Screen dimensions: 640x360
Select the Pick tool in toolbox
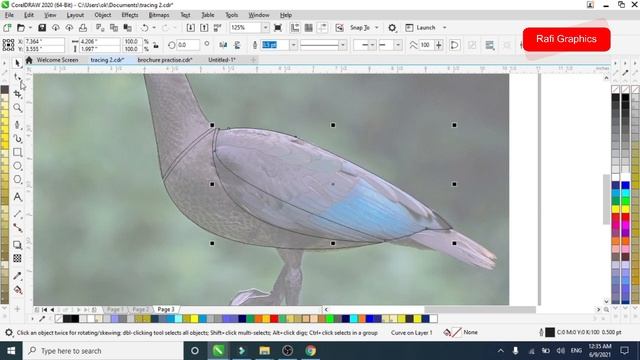click(x=18, y=63)
